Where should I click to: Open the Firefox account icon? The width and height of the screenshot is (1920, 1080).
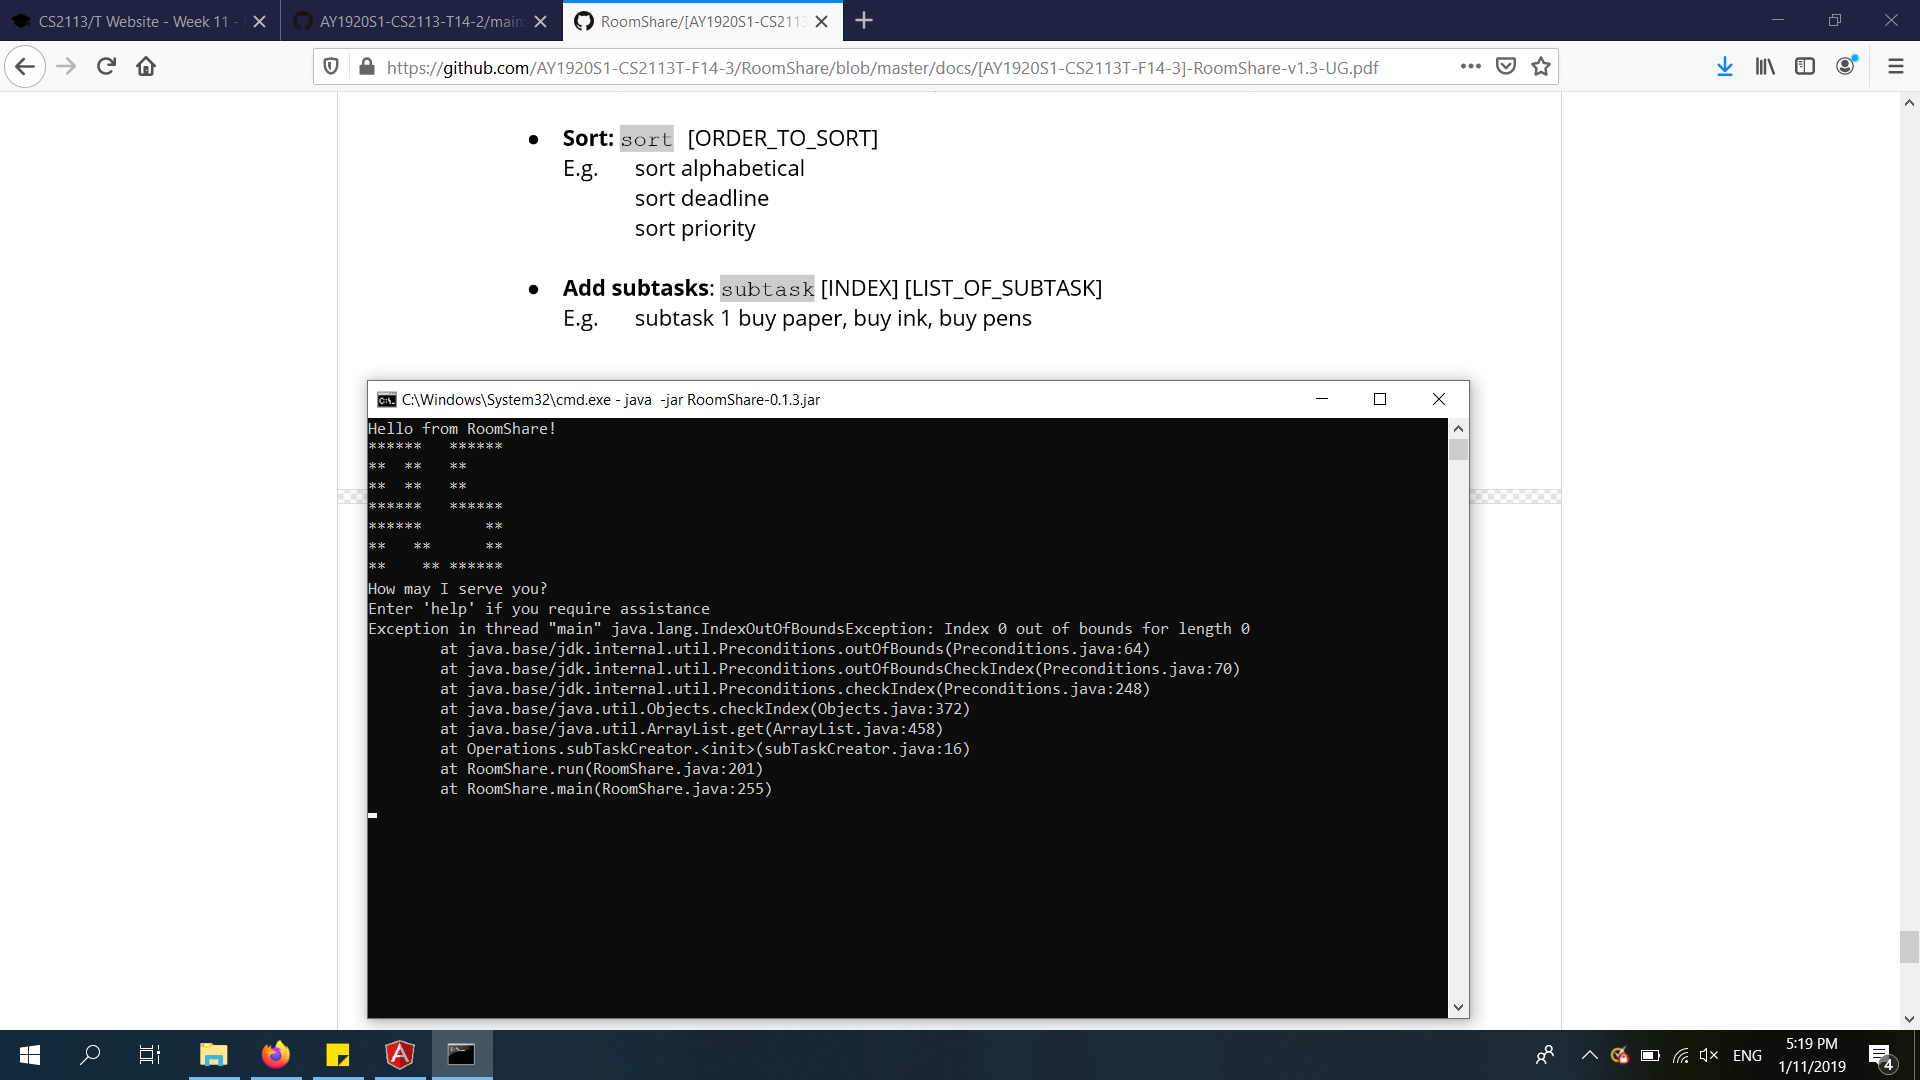pos(1846,67)
